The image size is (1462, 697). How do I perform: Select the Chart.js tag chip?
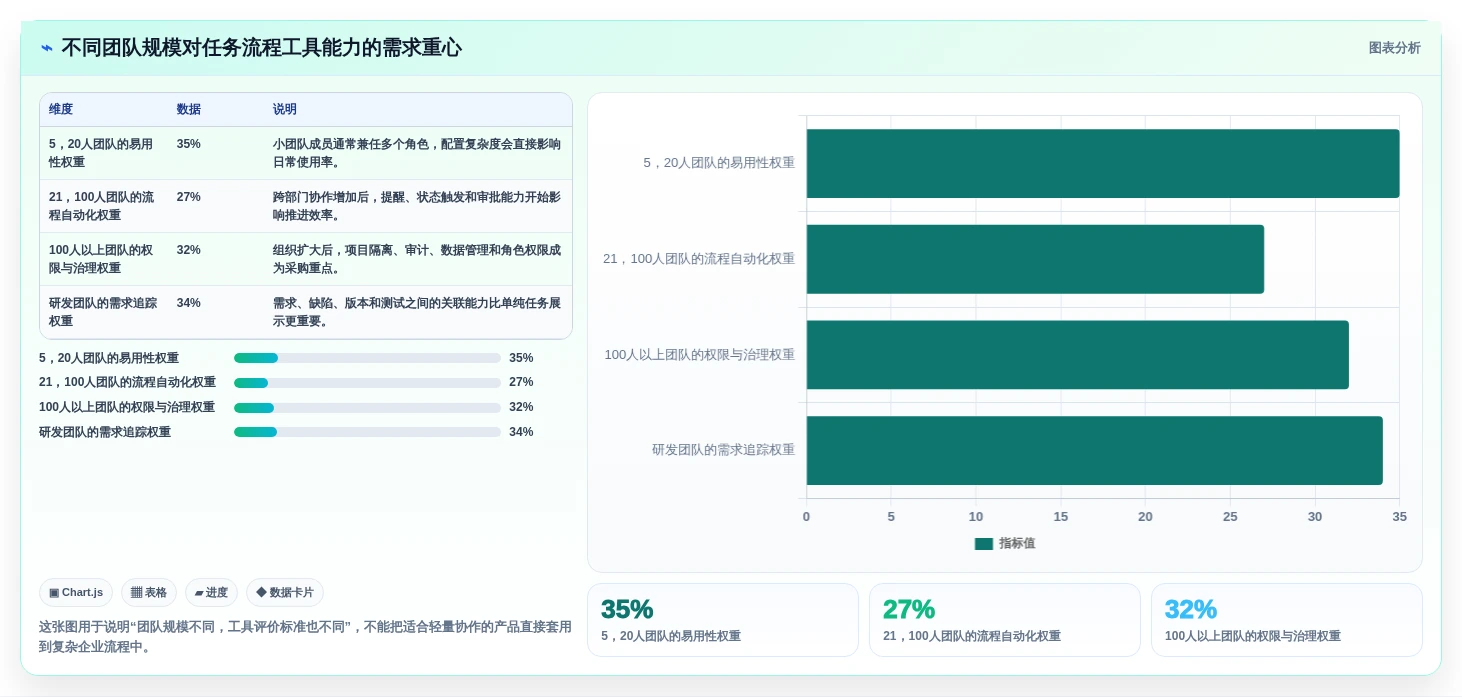point(76,592)
